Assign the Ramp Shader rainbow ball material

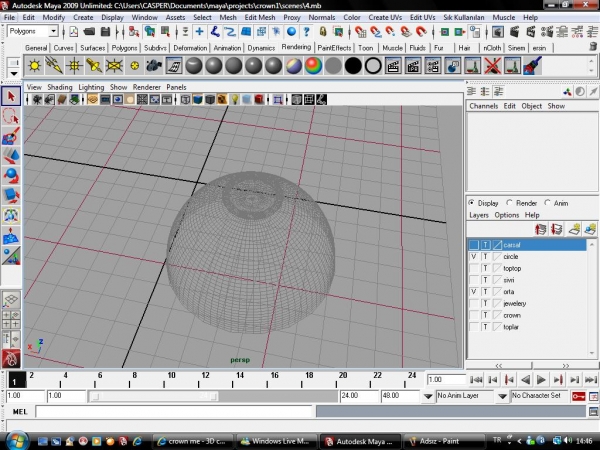tap(313, 66)
